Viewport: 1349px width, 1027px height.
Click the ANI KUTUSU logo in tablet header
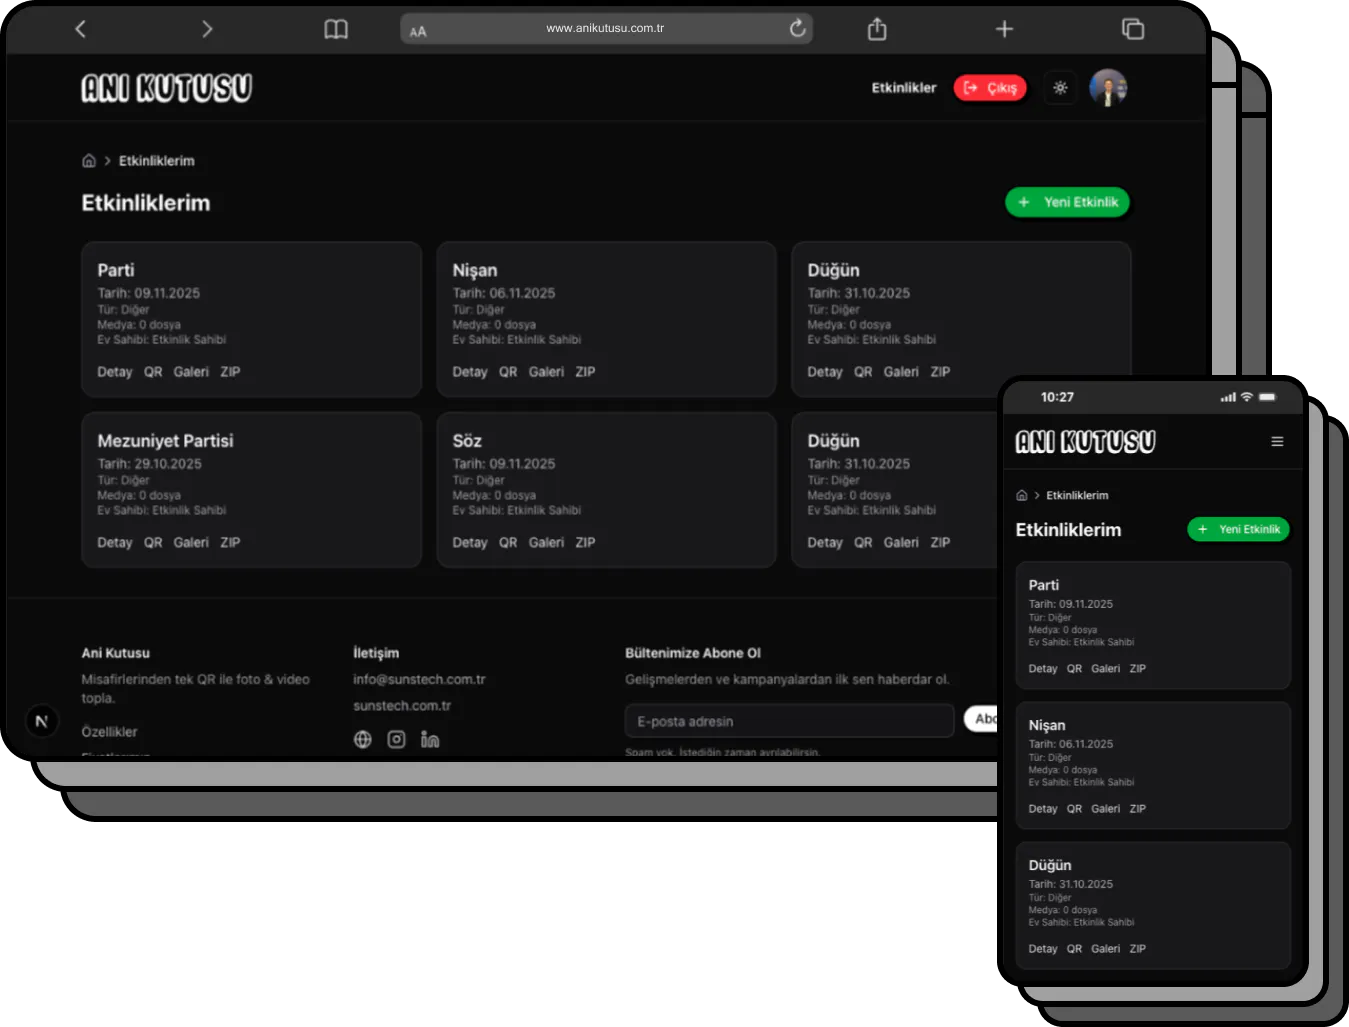click(167, 88)
